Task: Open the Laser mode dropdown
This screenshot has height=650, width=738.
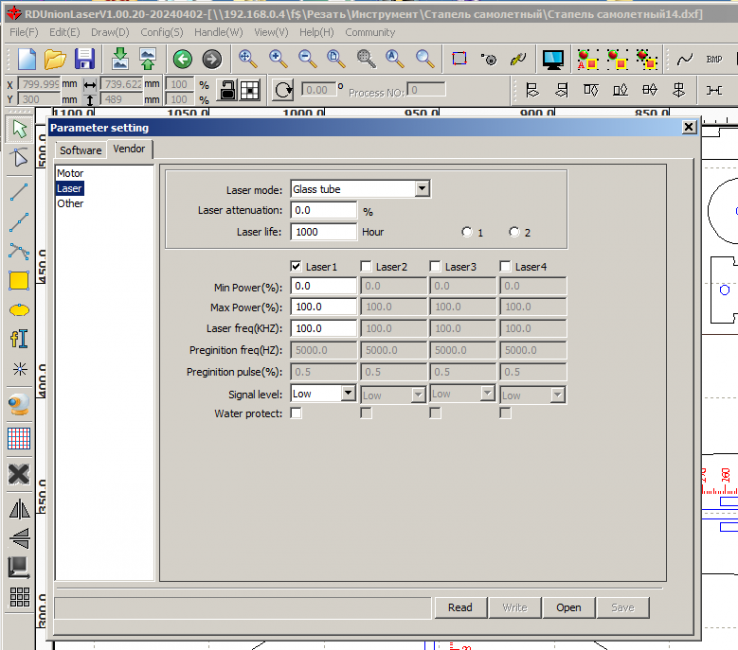Action: 422,189
